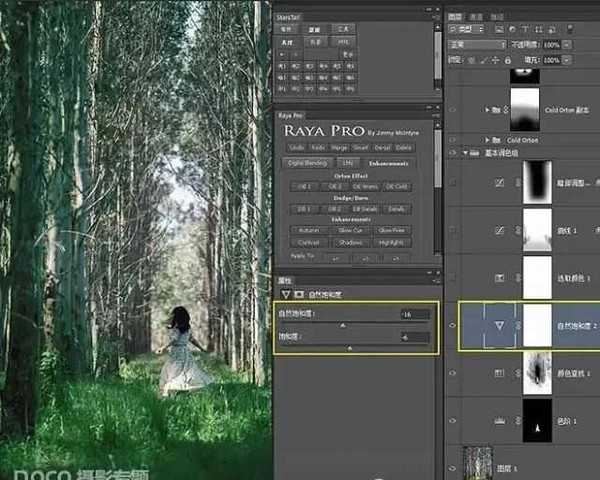Click the saturation value input field
Viewport: 600px width, 480px height.
[x=414, y=337]
